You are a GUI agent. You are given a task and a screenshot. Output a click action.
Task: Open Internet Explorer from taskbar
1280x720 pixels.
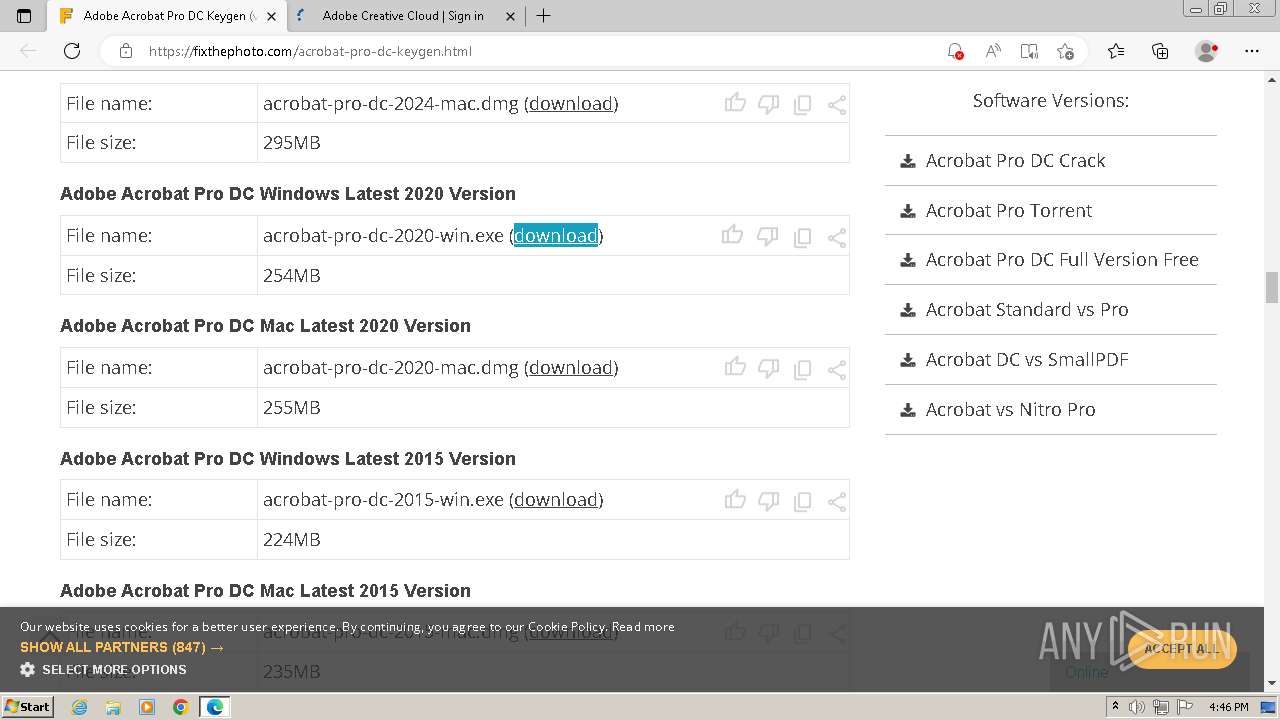79,707
